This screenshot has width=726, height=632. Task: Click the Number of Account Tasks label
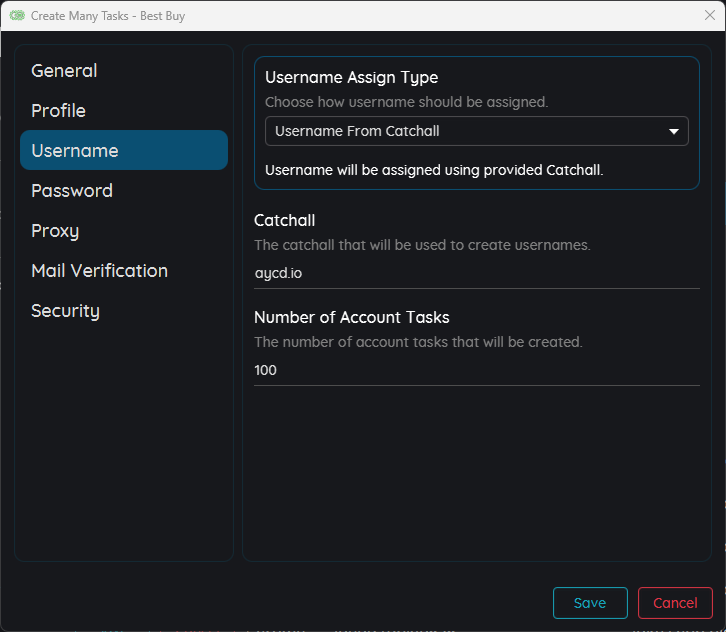tap(352, 317)
